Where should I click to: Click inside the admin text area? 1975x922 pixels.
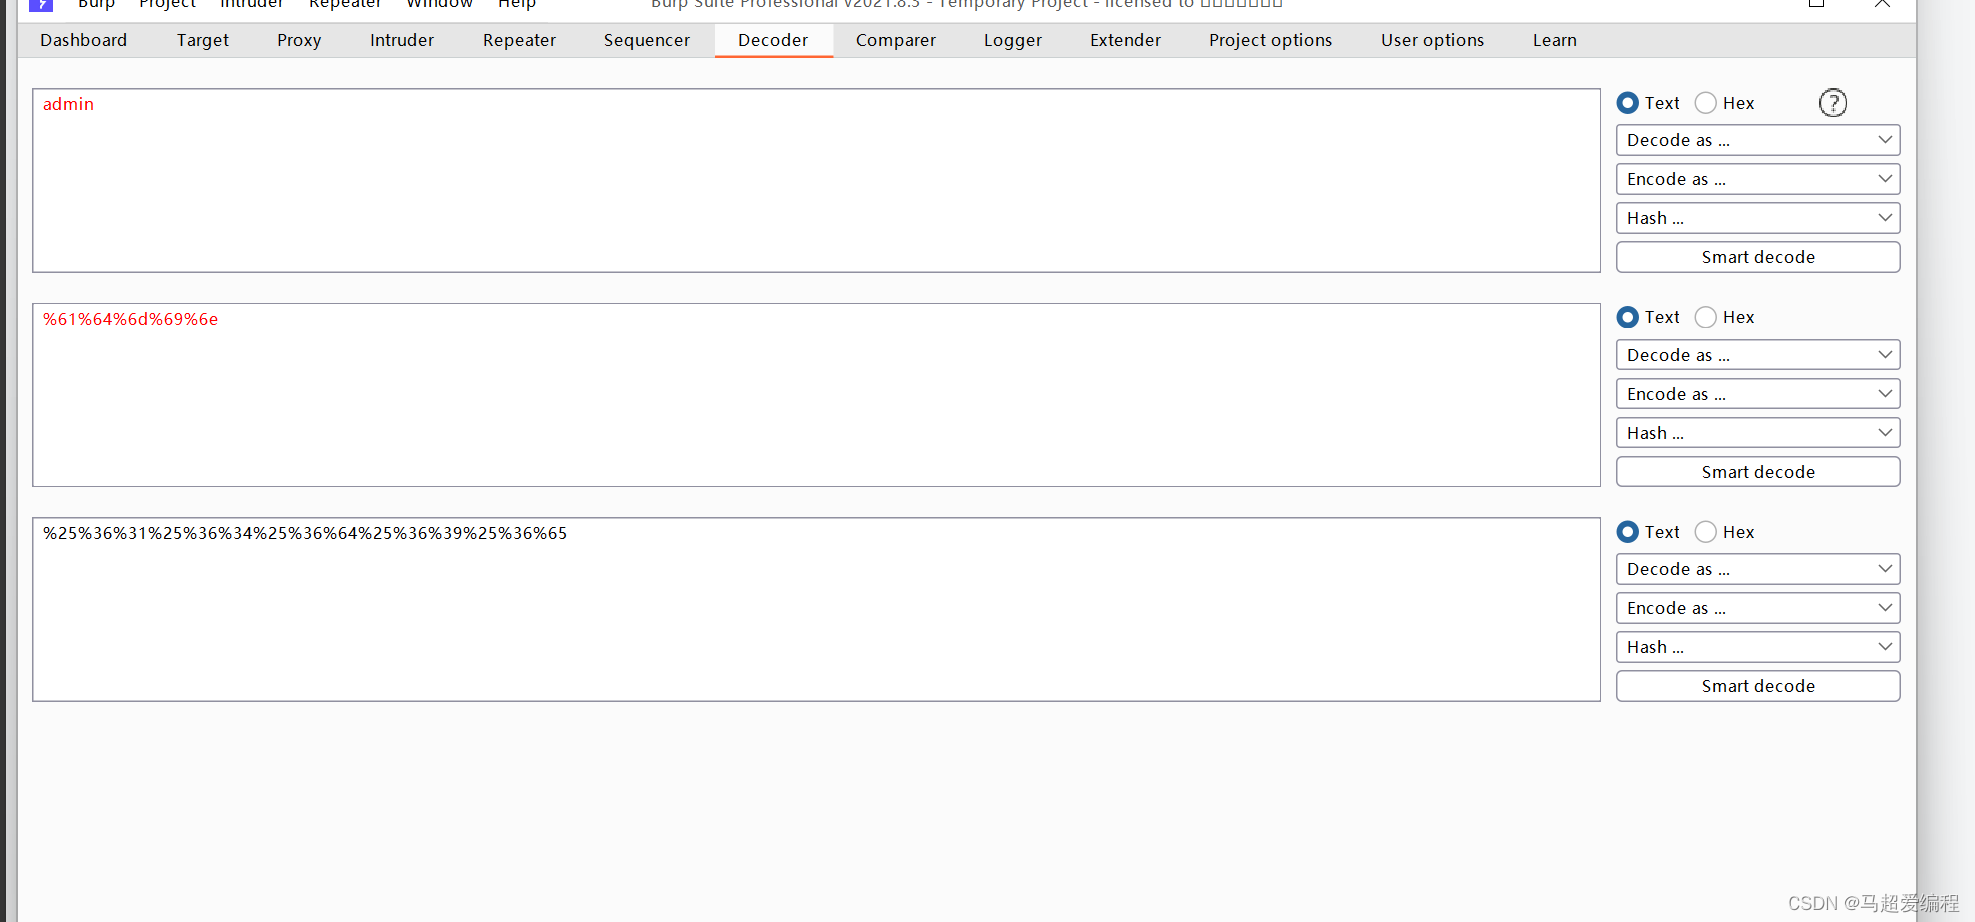[x=816, y=180]
